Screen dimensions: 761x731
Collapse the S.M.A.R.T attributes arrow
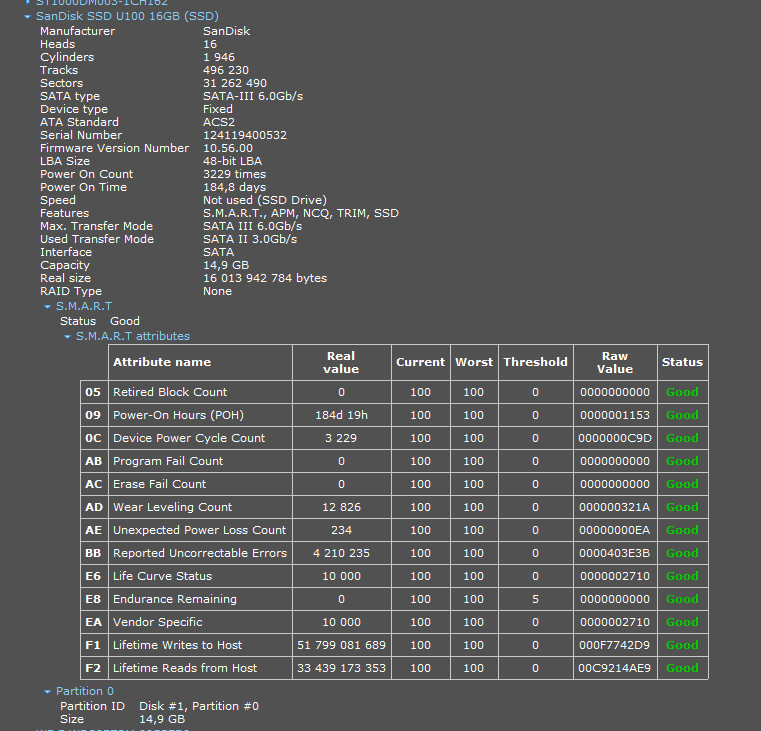tap(67, 336)
